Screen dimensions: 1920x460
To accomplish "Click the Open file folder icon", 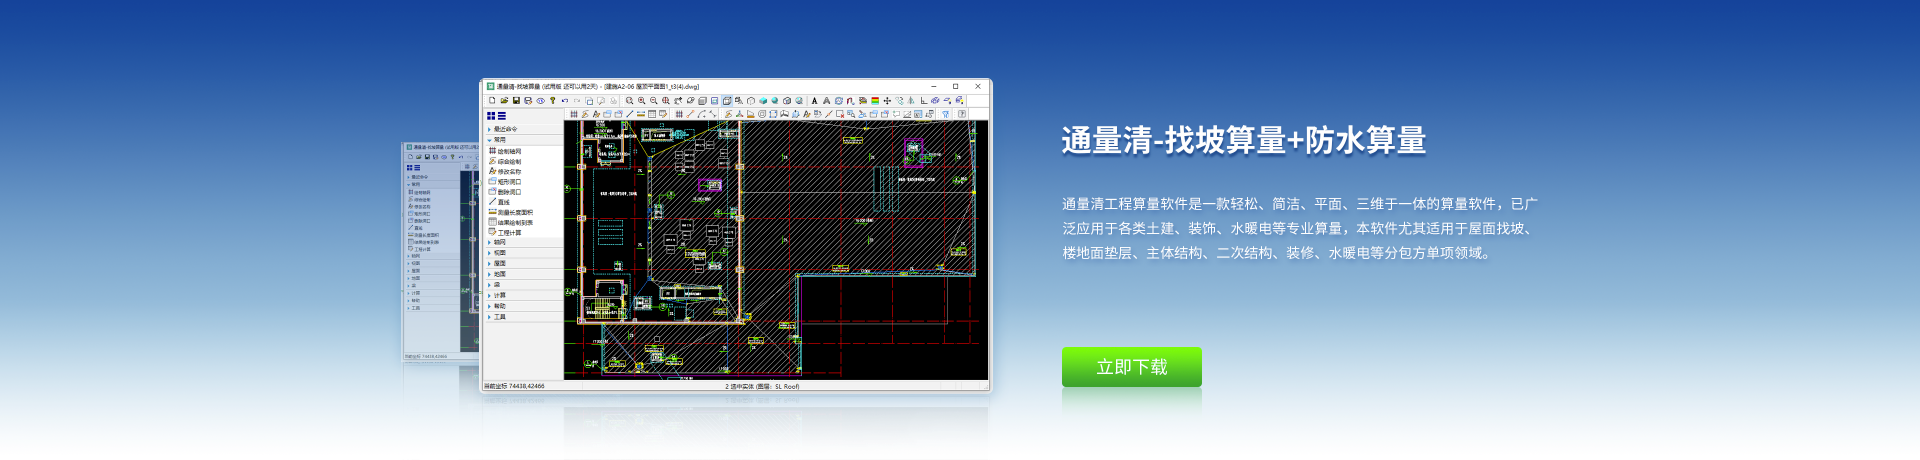I will pos(504,101).
